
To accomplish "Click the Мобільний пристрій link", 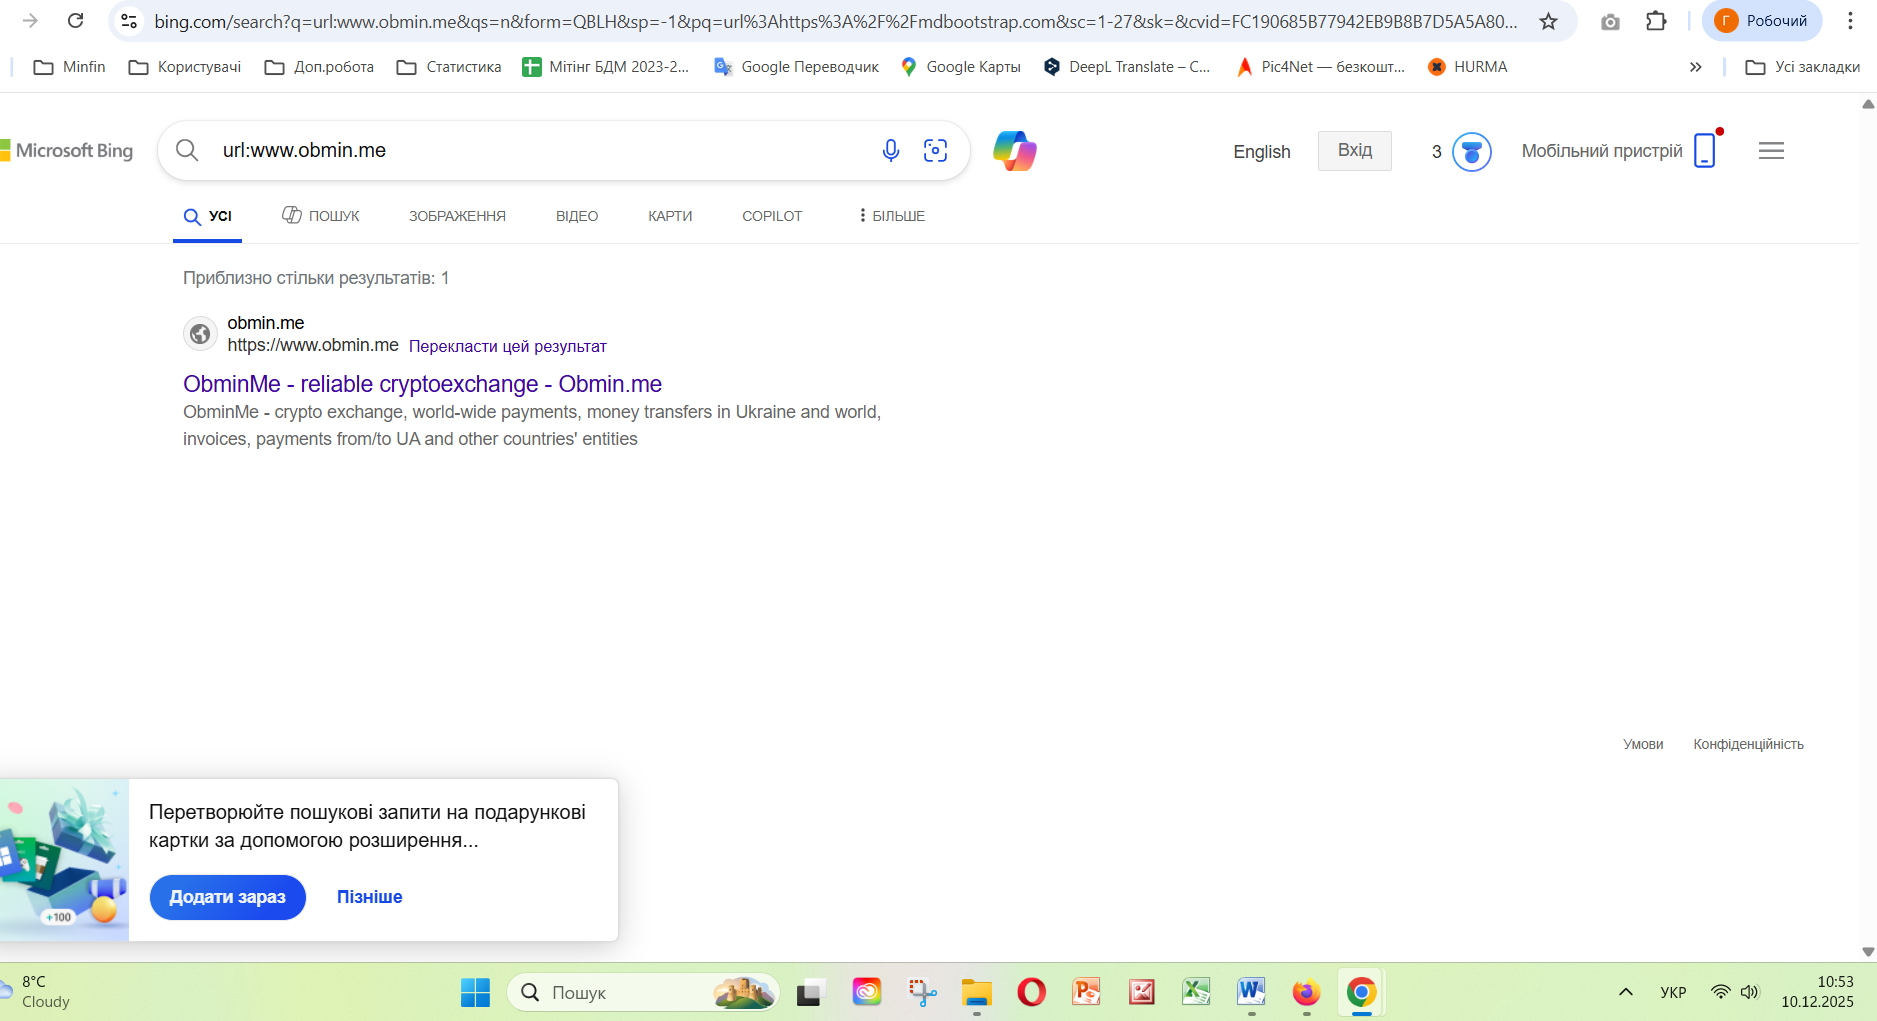I will click(1618, 150).
